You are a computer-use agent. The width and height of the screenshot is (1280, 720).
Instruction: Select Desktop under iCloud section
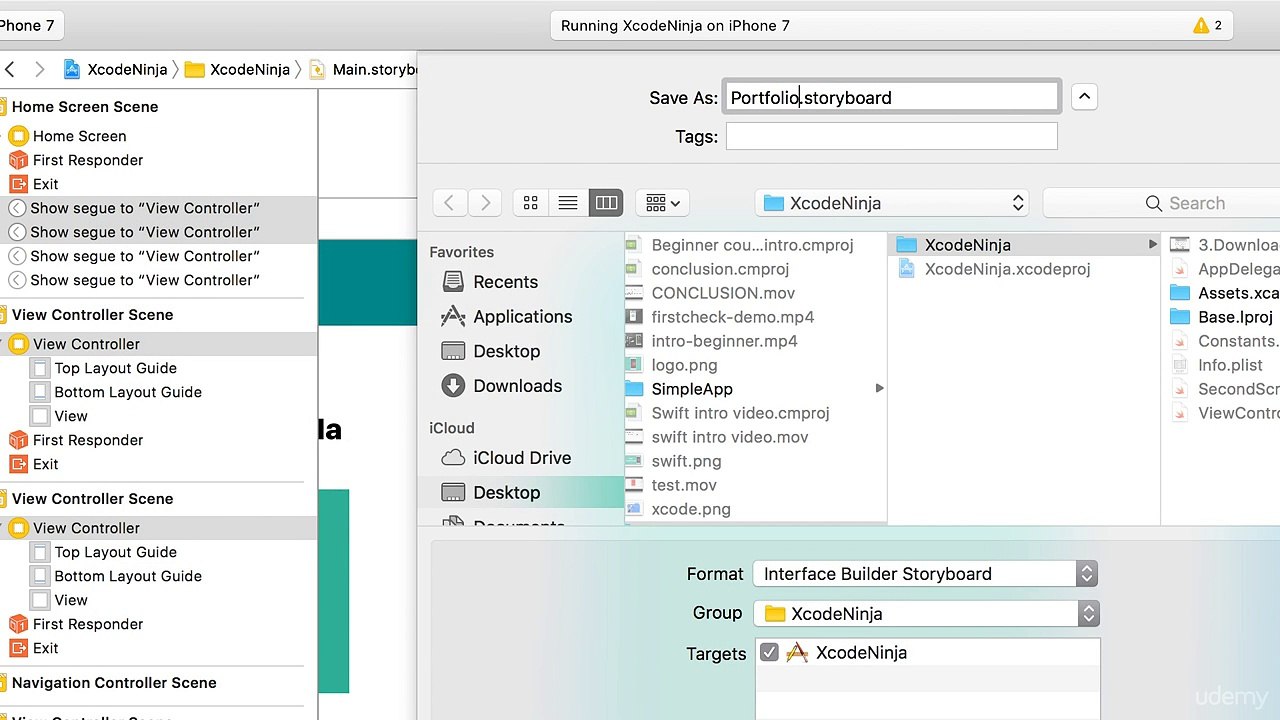pyautogui.click(x=506, y=493)
